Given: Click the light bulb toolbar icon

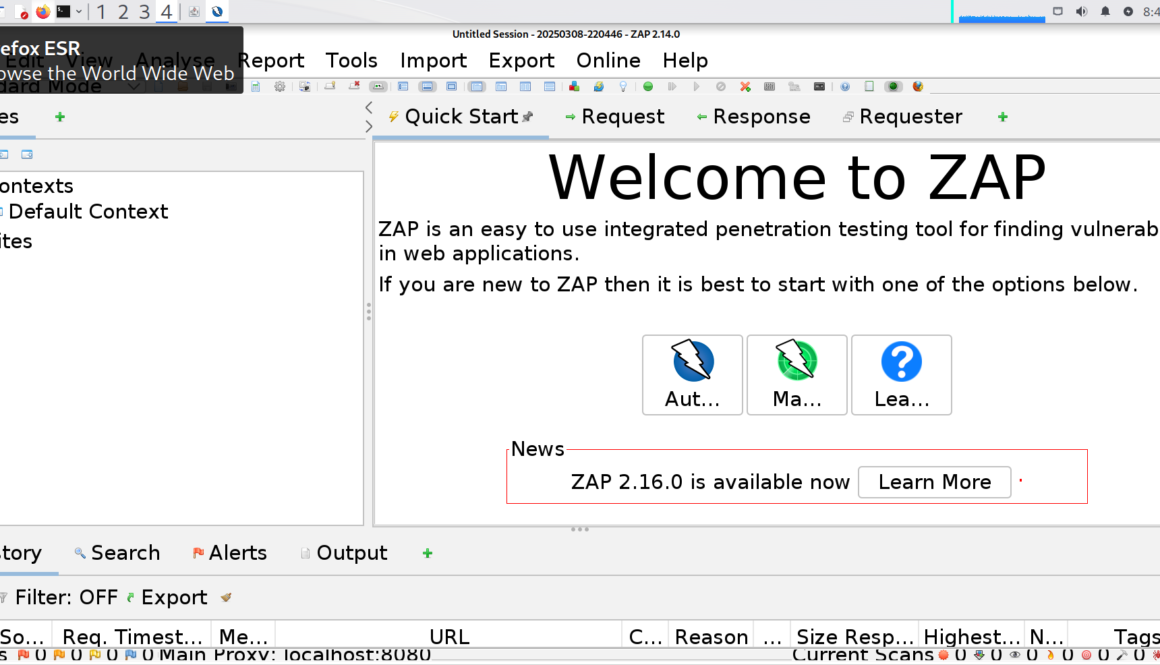Looking at the screenshot, I should [623, 87].
